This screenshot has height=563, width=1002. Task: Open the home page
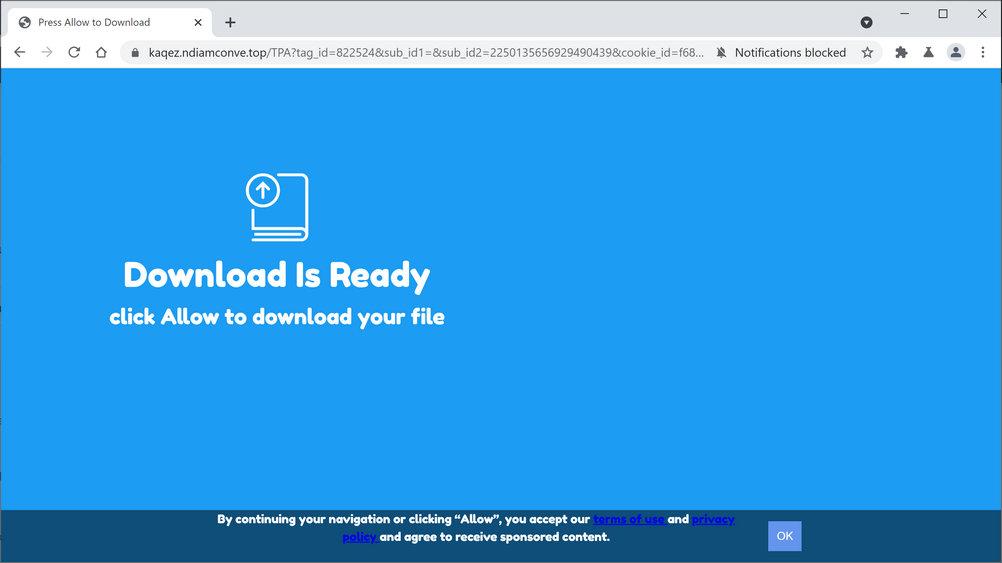tap(101, 52)
